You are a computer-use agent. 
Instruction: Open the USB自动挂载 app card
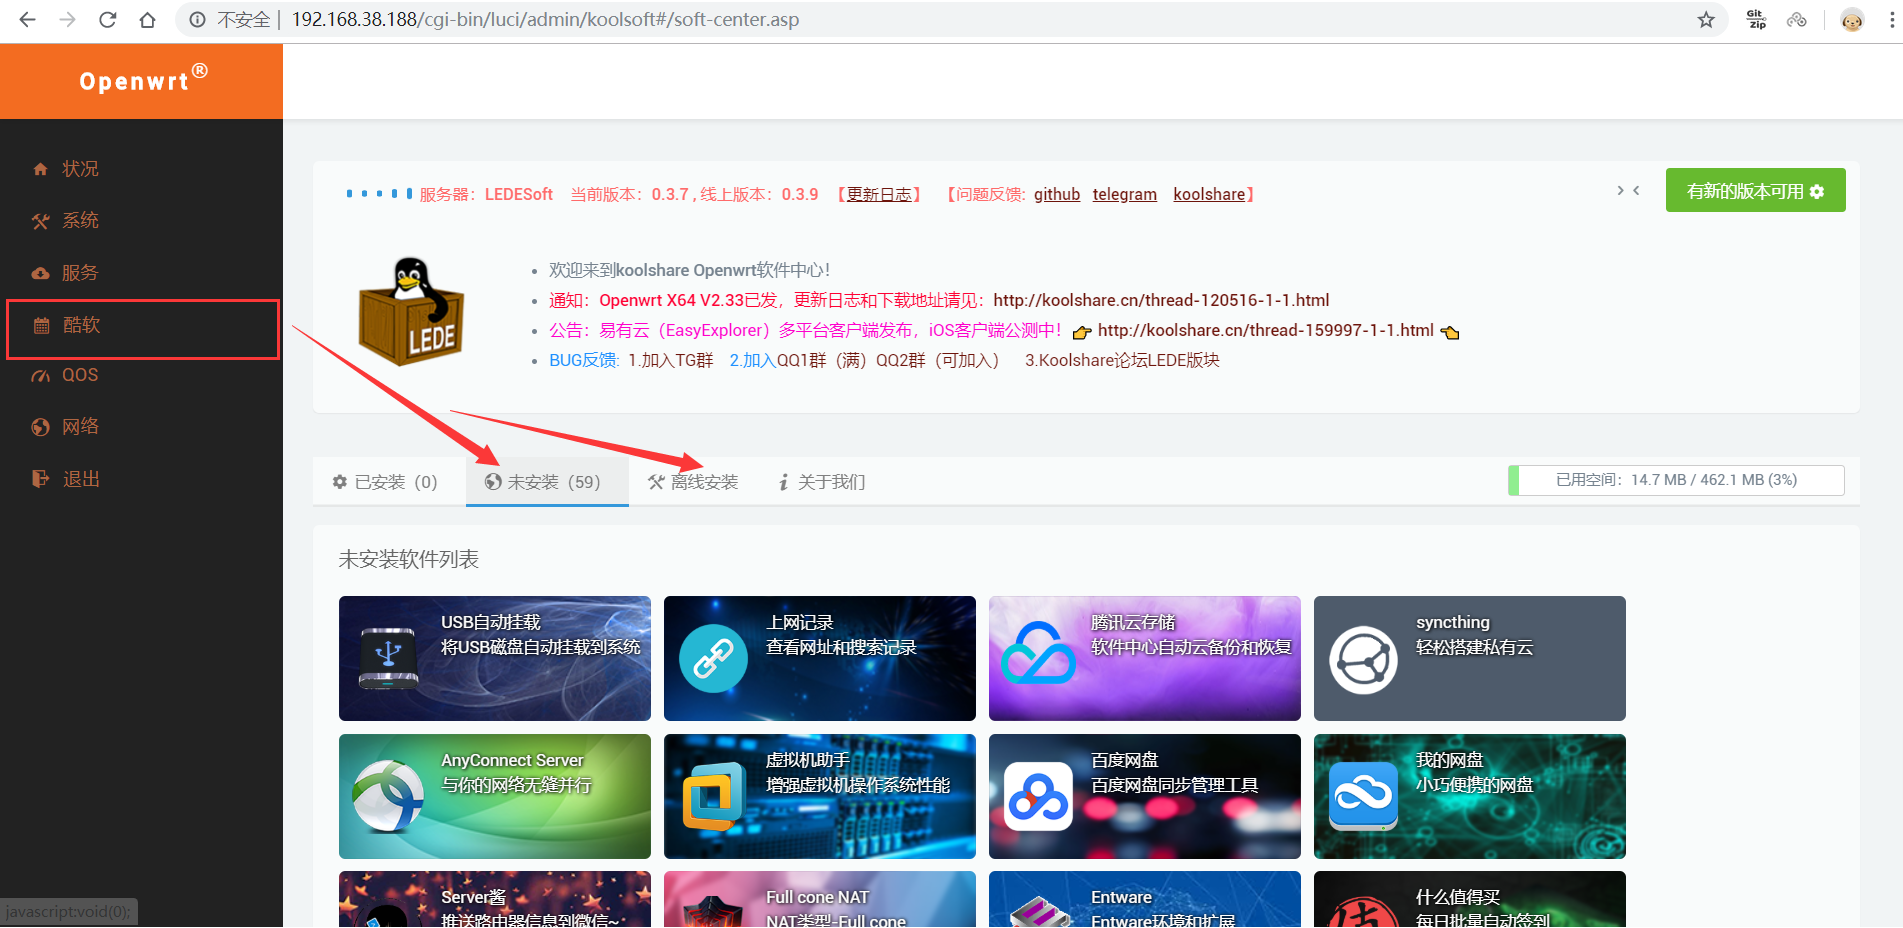point(495,658)
